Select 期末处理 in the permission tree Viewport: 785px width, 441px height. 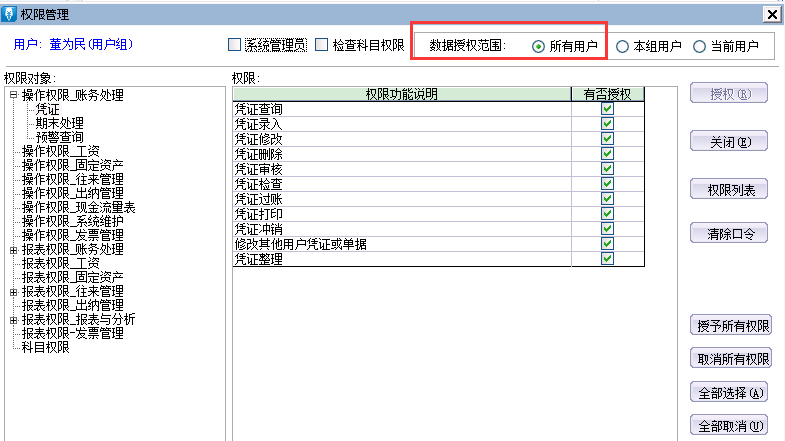tap(60, 123)
